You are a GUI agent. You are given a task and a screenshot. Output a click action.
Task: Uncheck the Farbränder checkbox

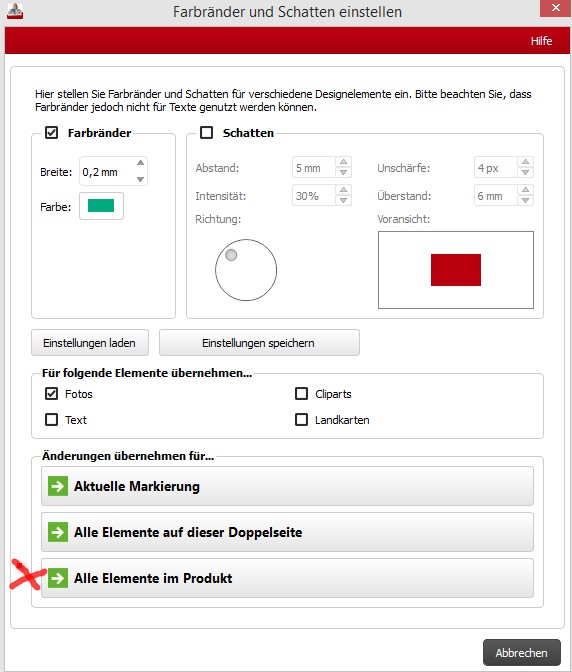[51, 132]
